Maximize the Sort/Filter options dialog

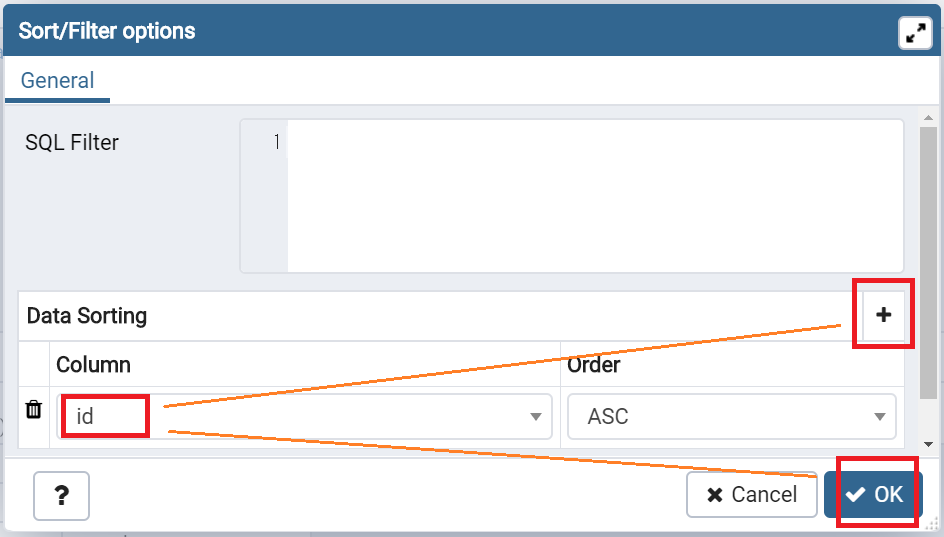(915, 32)
